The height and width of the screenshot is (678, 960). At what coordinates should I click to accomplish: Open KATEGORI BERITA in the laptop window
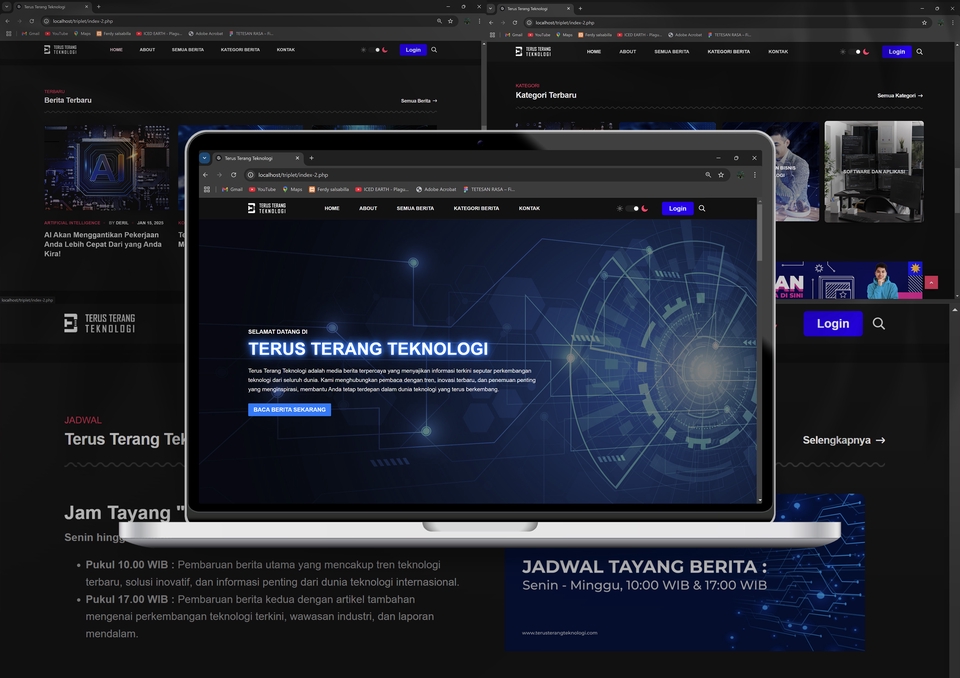tap(476, 208)
